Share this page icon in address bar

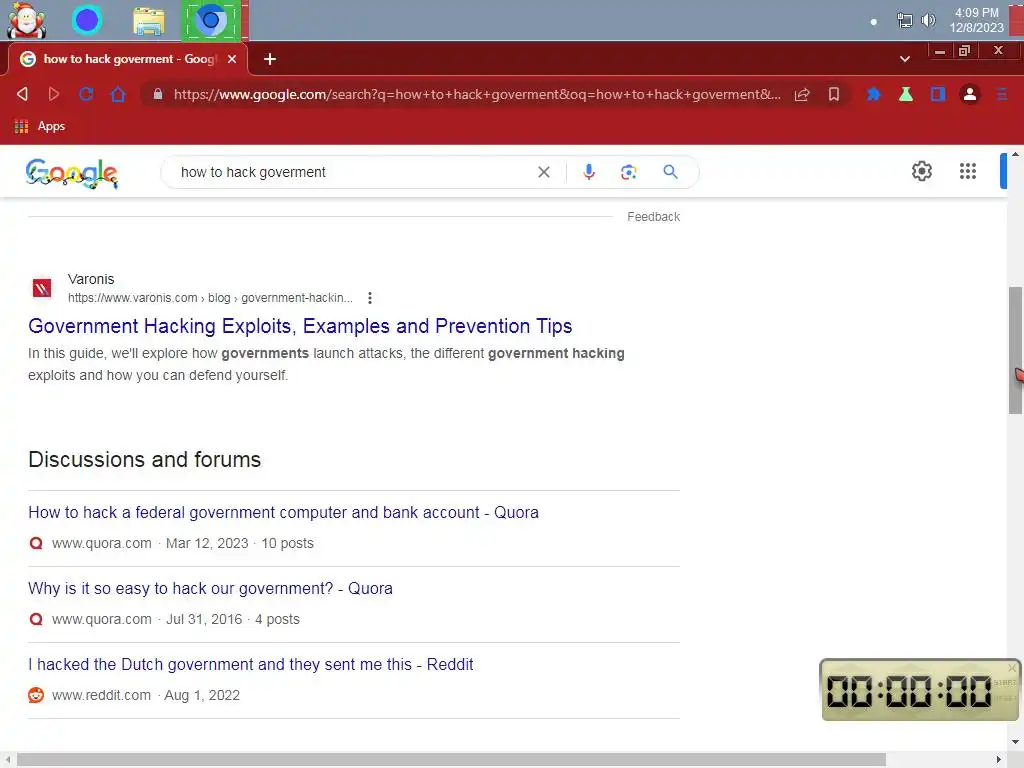pyautogui.click(x=802, y=94)
